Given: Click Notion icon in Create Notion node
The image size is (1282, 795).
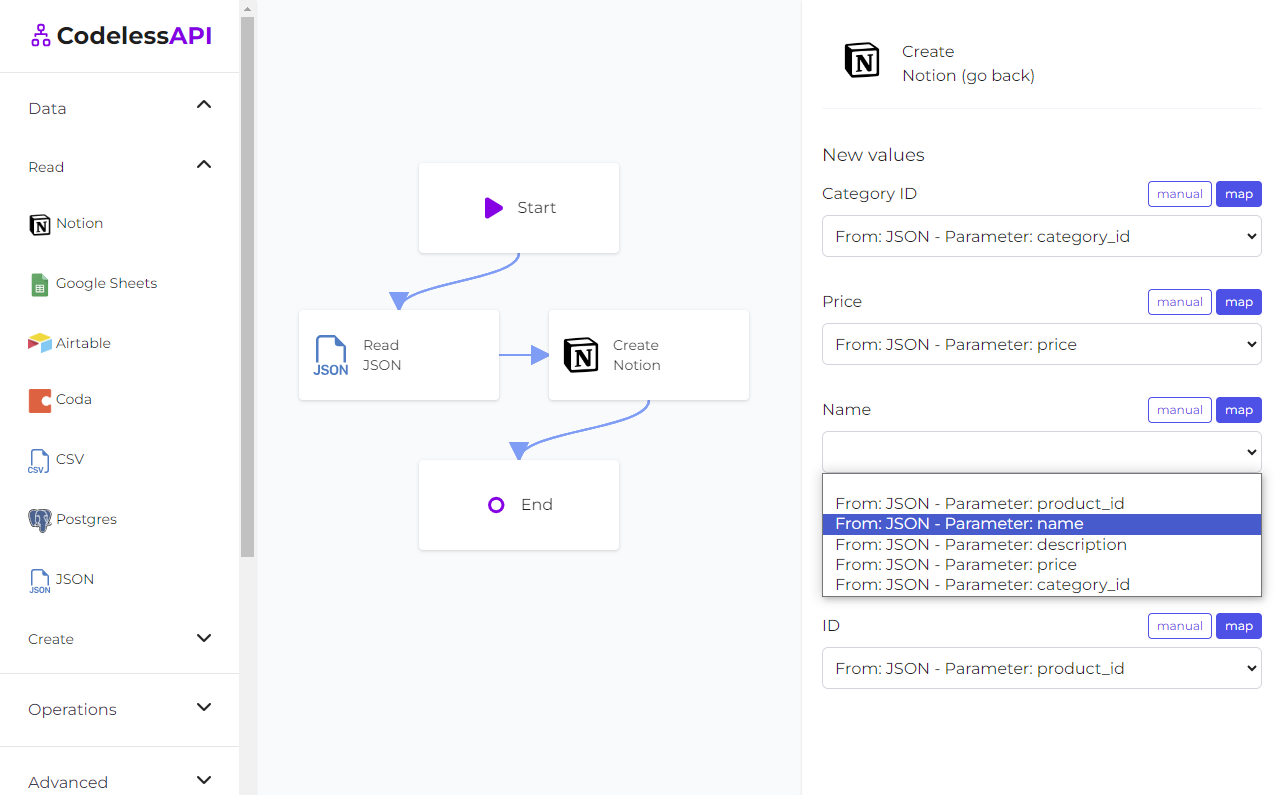Looking at the screenshot, I should coord(581,355).
